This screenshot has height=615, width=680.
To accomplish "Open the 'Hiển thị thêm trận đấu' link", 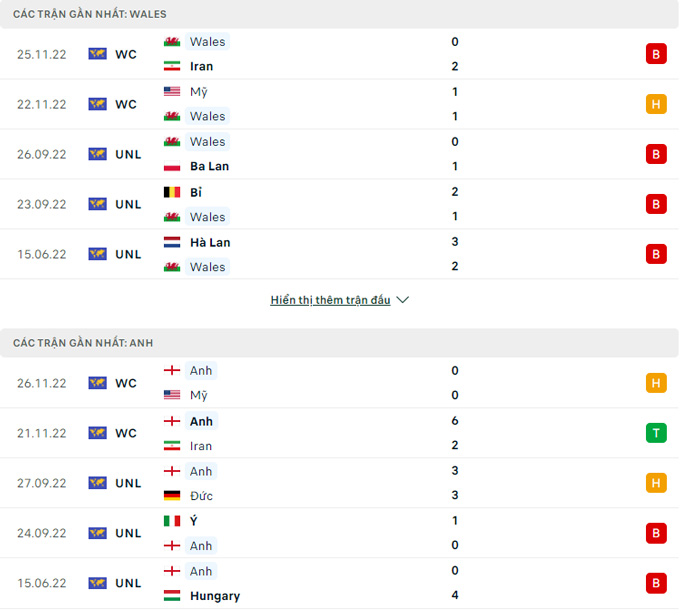I will coord(330,300).
